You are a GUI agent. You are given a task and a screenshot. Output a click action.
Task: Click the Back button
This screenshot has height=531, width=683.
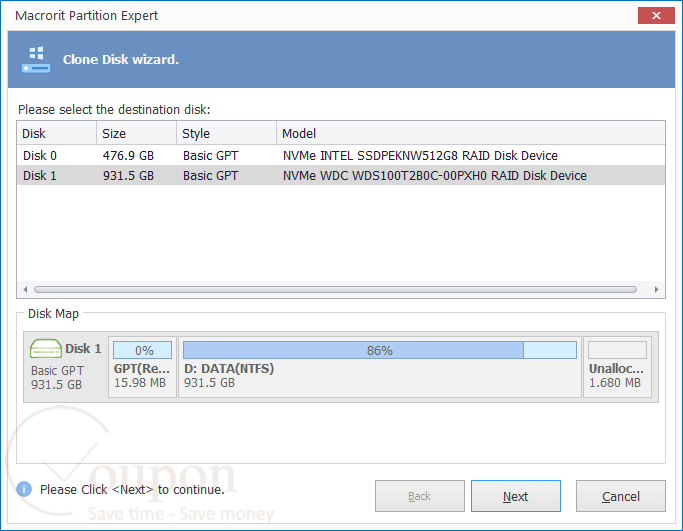pyautogui.click(x=419, y=496)
